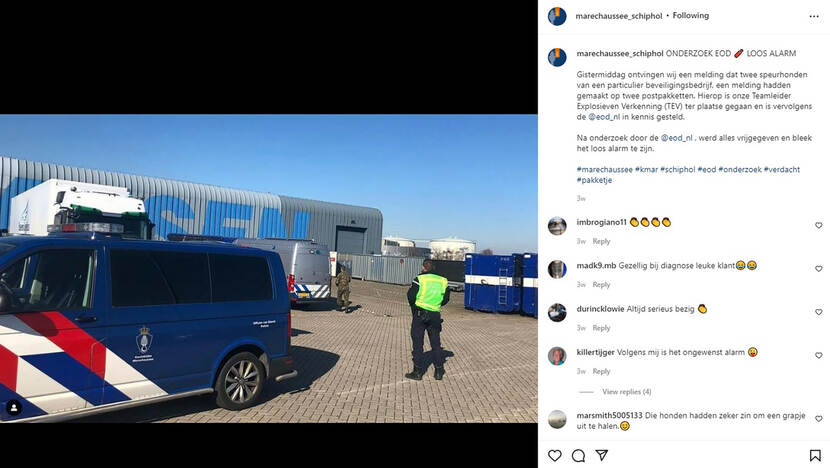Reply to durincklowie's comment
This screenshot has width=830, height=468.
601,328
